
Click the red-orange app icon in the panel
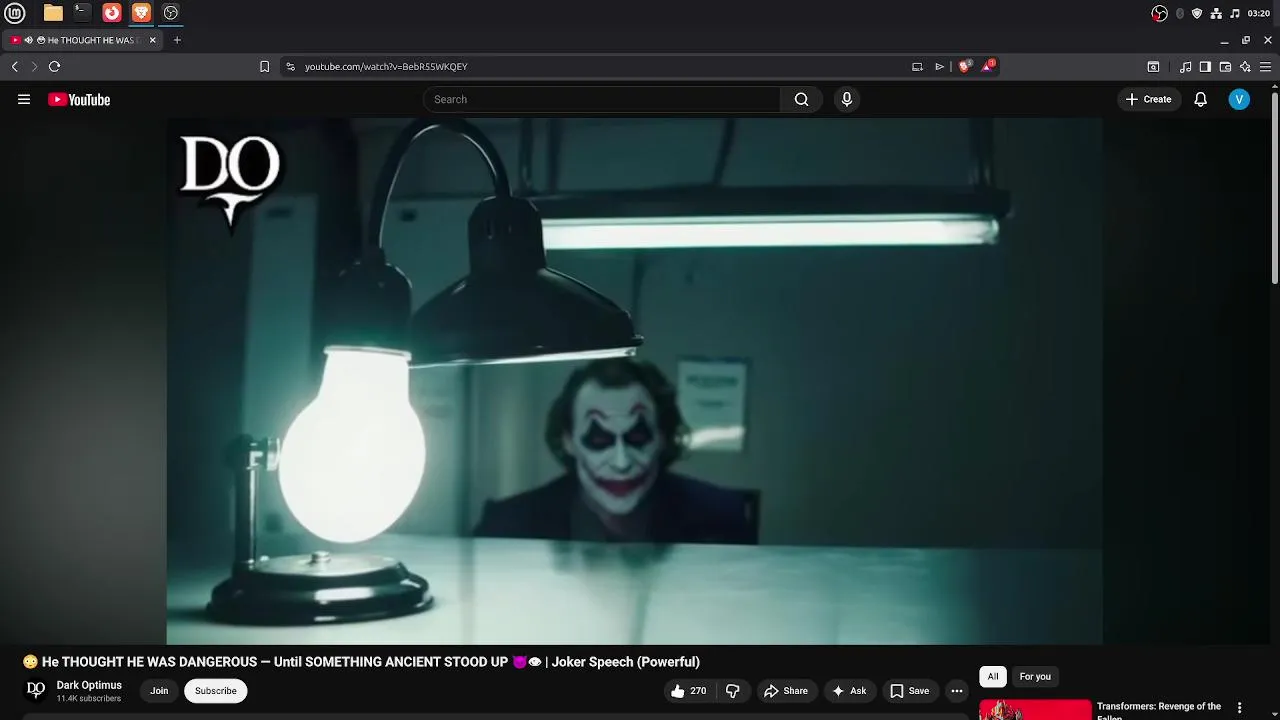point(112,13)
